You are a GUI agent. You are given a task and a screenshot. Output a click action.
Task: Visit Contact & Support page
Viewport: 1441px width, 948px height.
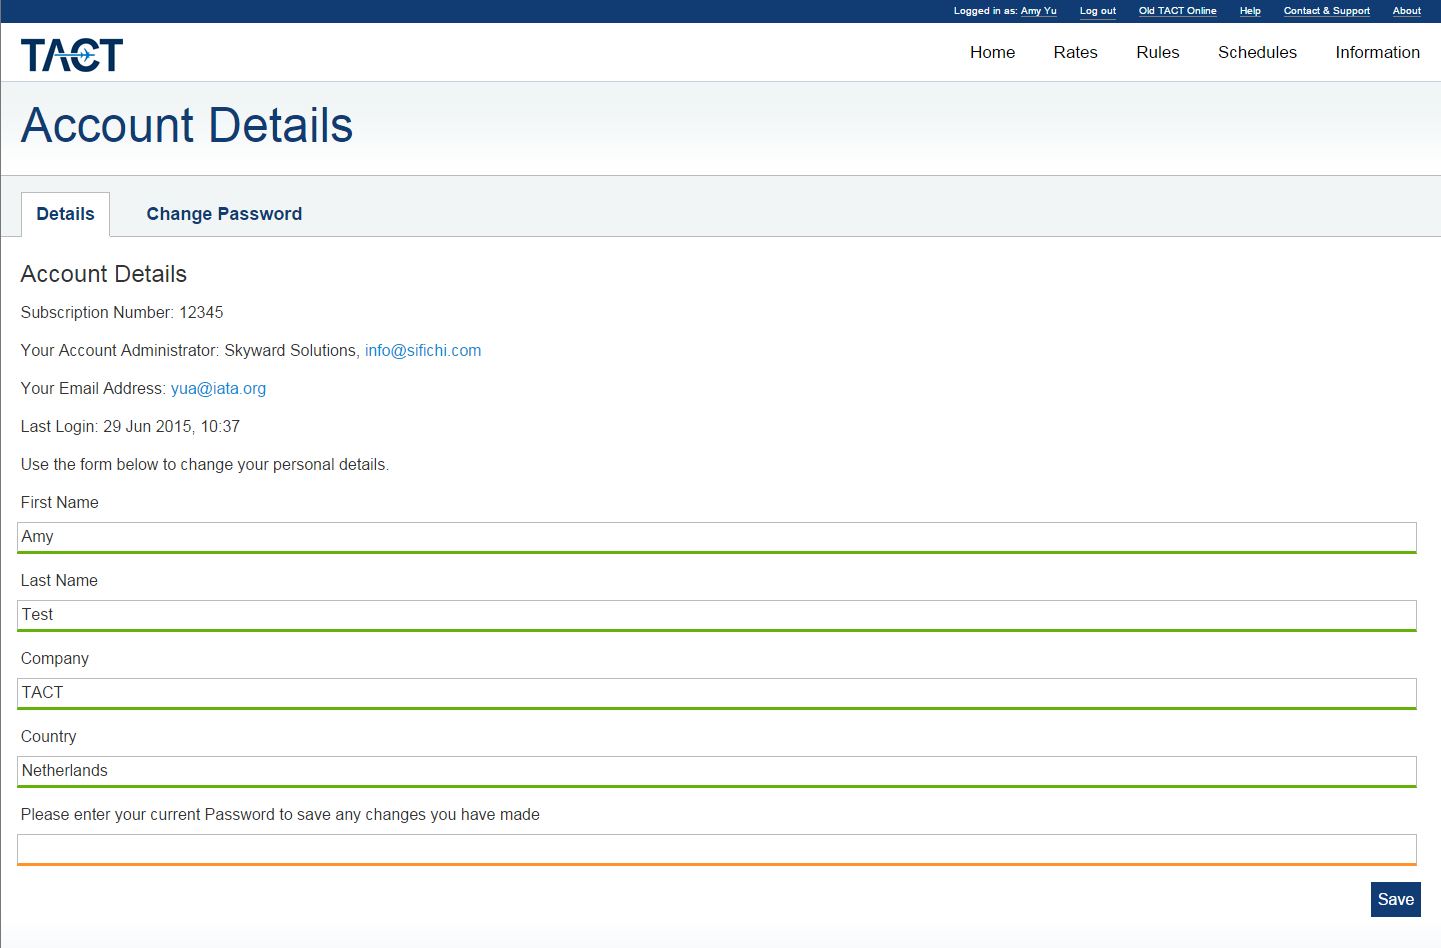click(x=1326, y=11)
